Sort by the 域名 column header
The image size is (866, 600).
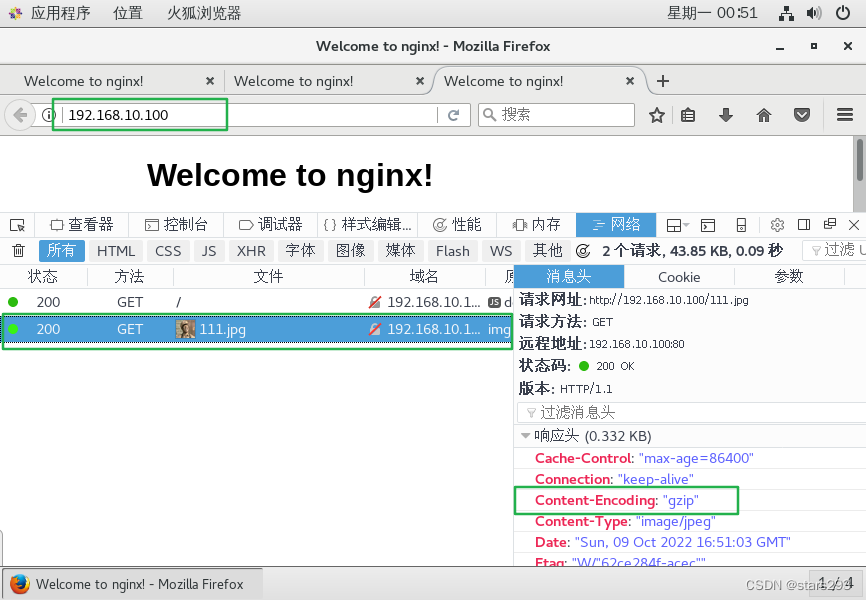click(424, 276)
